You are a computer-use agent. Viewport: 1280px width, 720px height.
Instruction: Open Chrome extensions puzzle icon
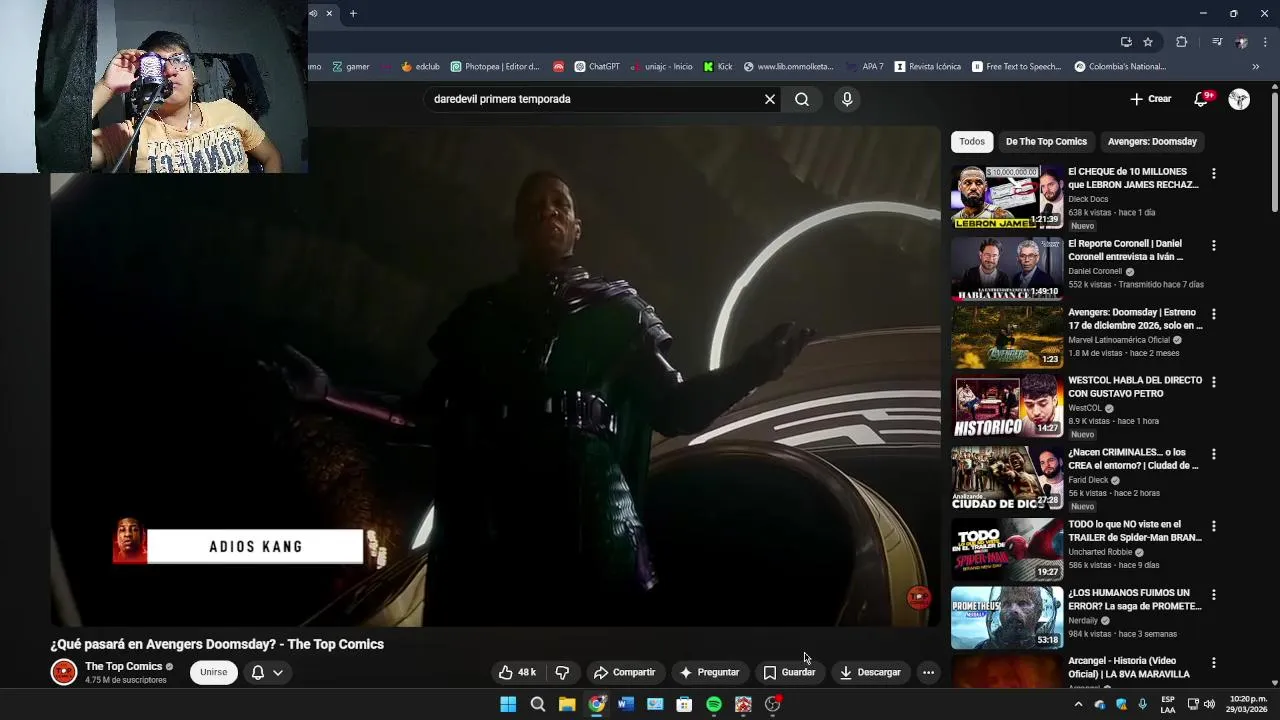[x=1181, y=42]
